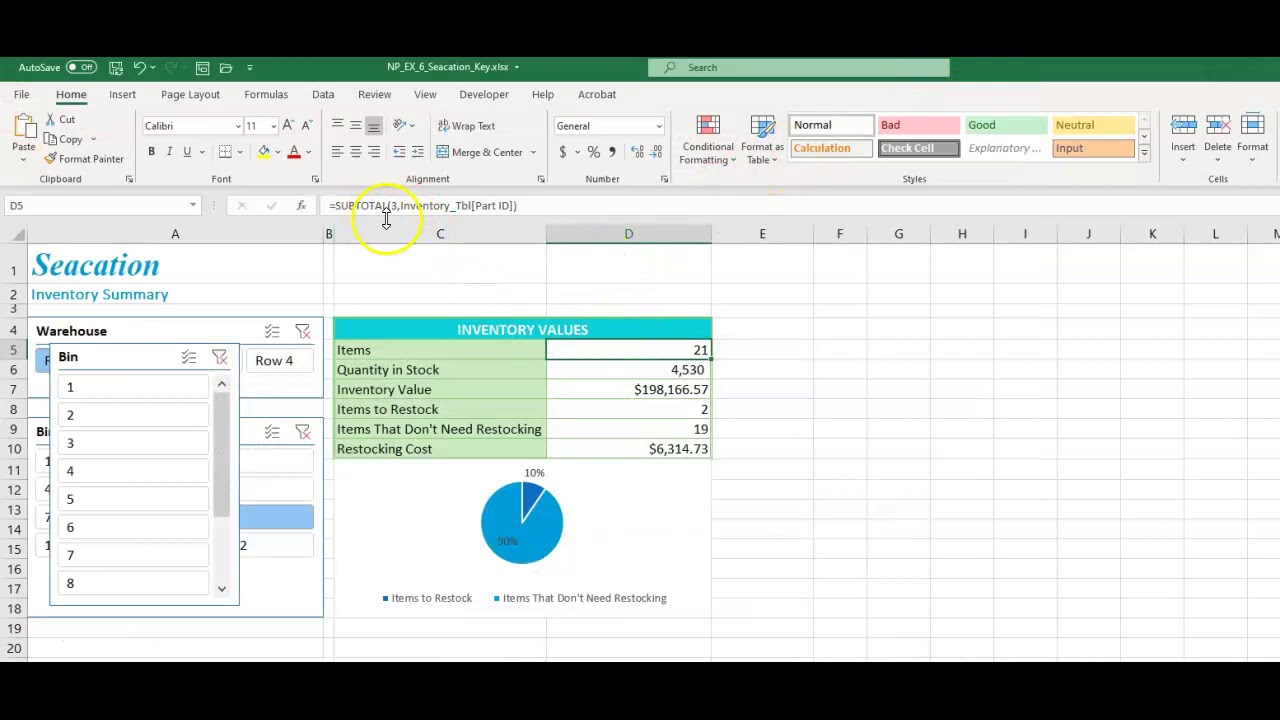Open the Undo history dropdown arrow
The width and height of the screenshot is (1280, 720).
153,68
